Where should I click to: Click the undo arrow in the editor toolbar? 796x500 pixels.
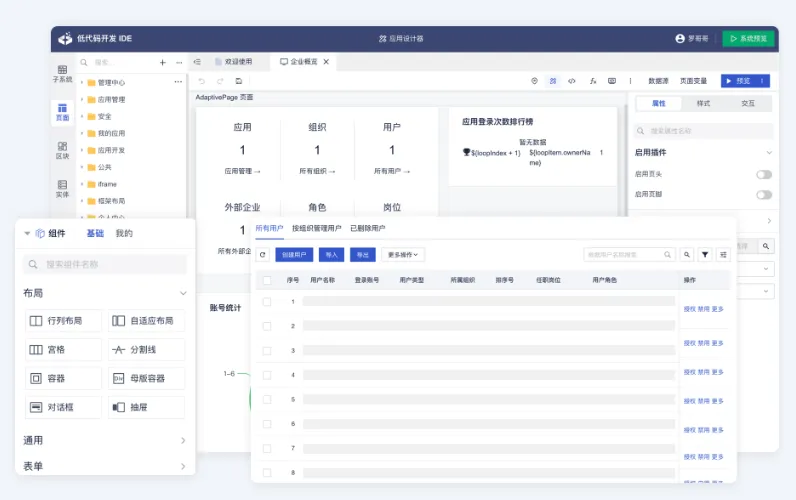[x=202, y=81]
